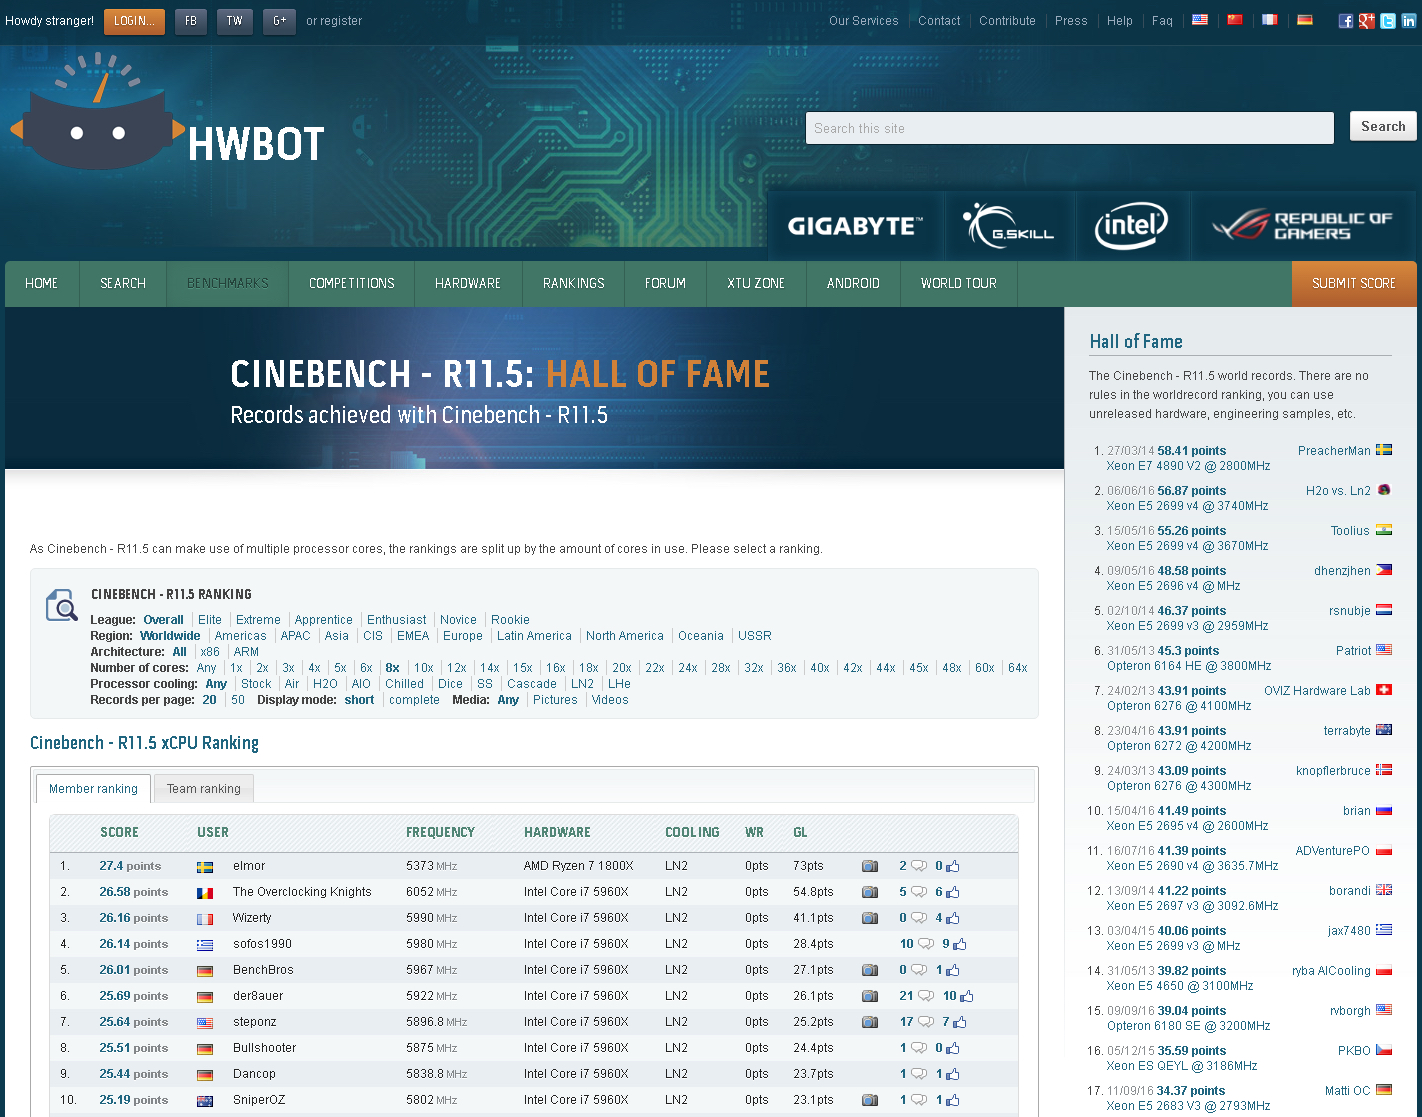
Task: Open the Twitter social icon in the header
Action: pyautogui.click(x=1388, y=21)
